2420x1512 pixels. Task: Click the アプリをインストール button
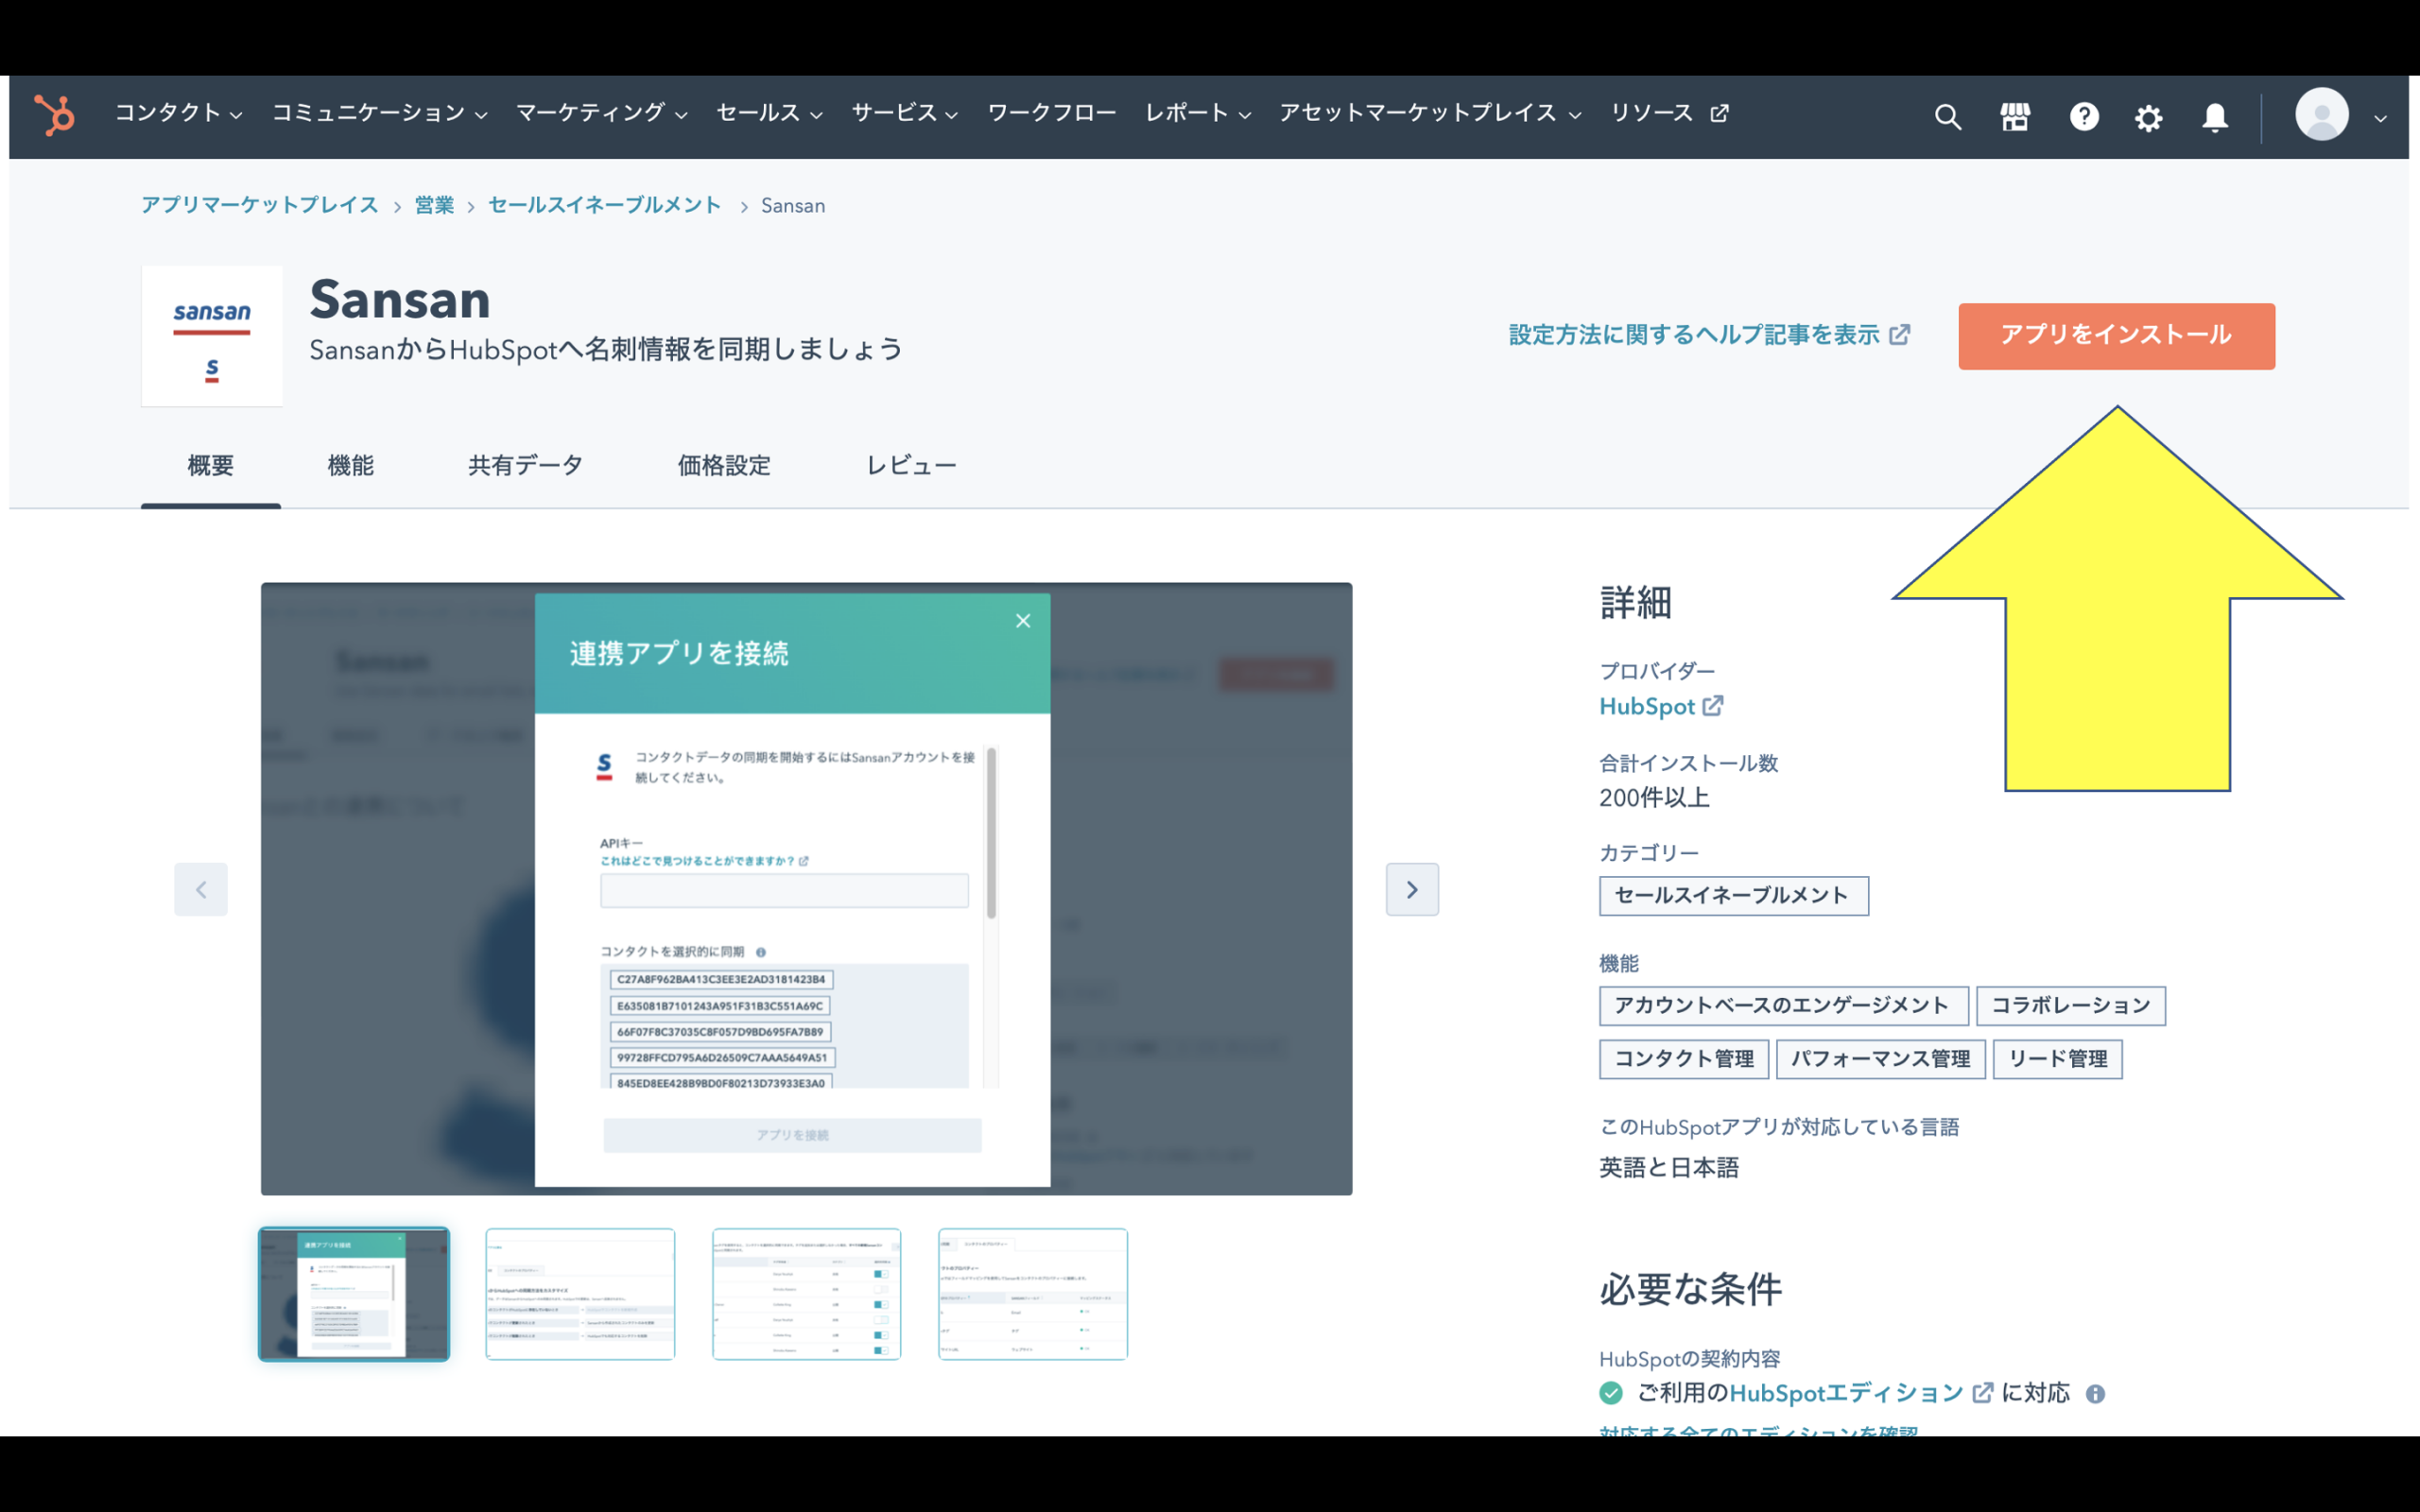click(x=2114, y=336)
